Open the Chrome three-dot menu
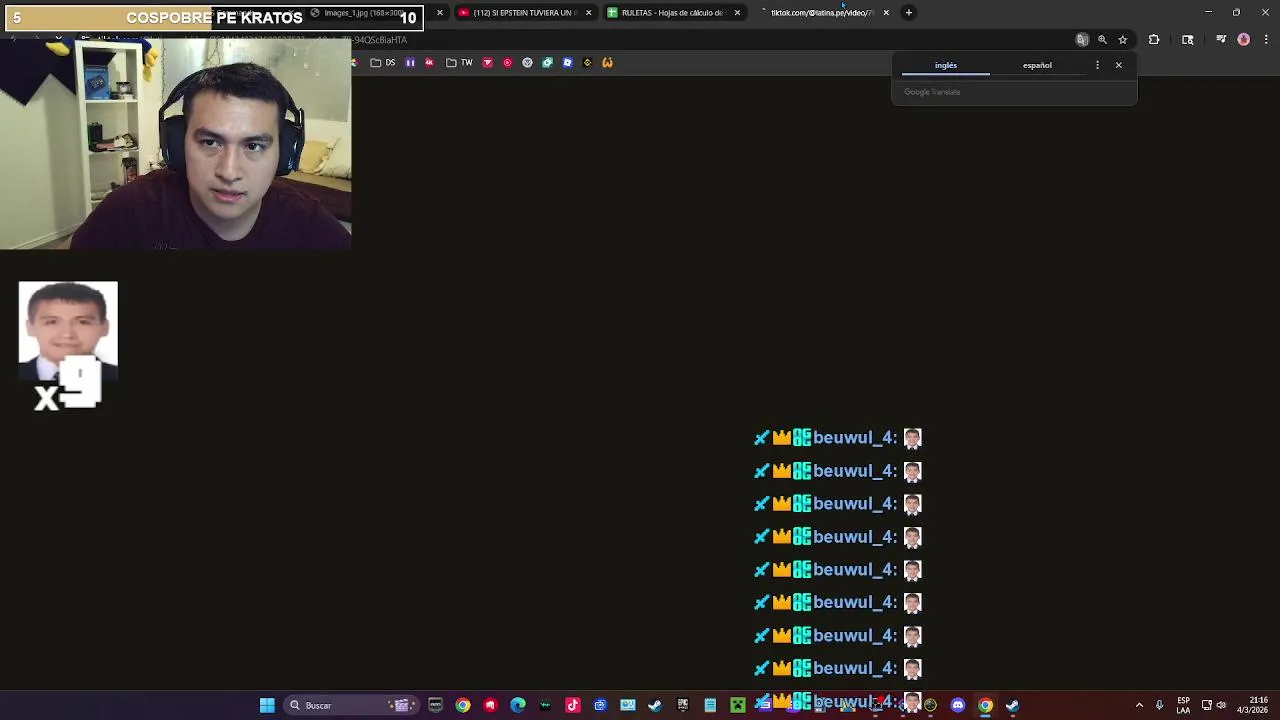1280x720 pixels. 1266,40
